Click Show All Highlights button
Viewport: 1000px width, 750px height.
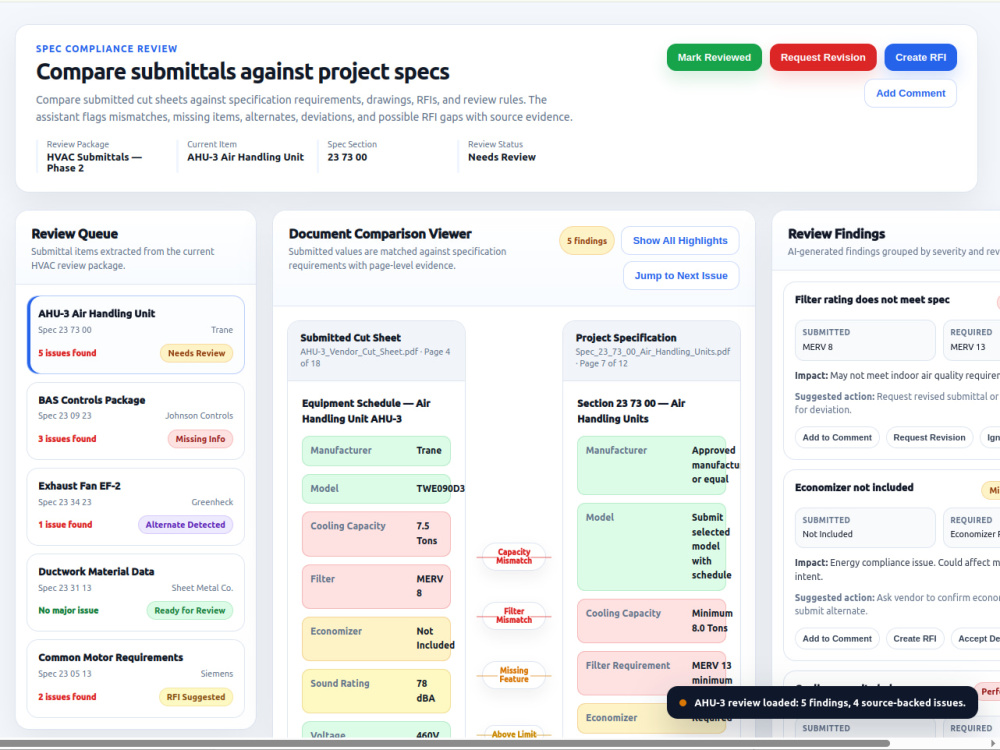pyautogui.click(x=680, y=240)
